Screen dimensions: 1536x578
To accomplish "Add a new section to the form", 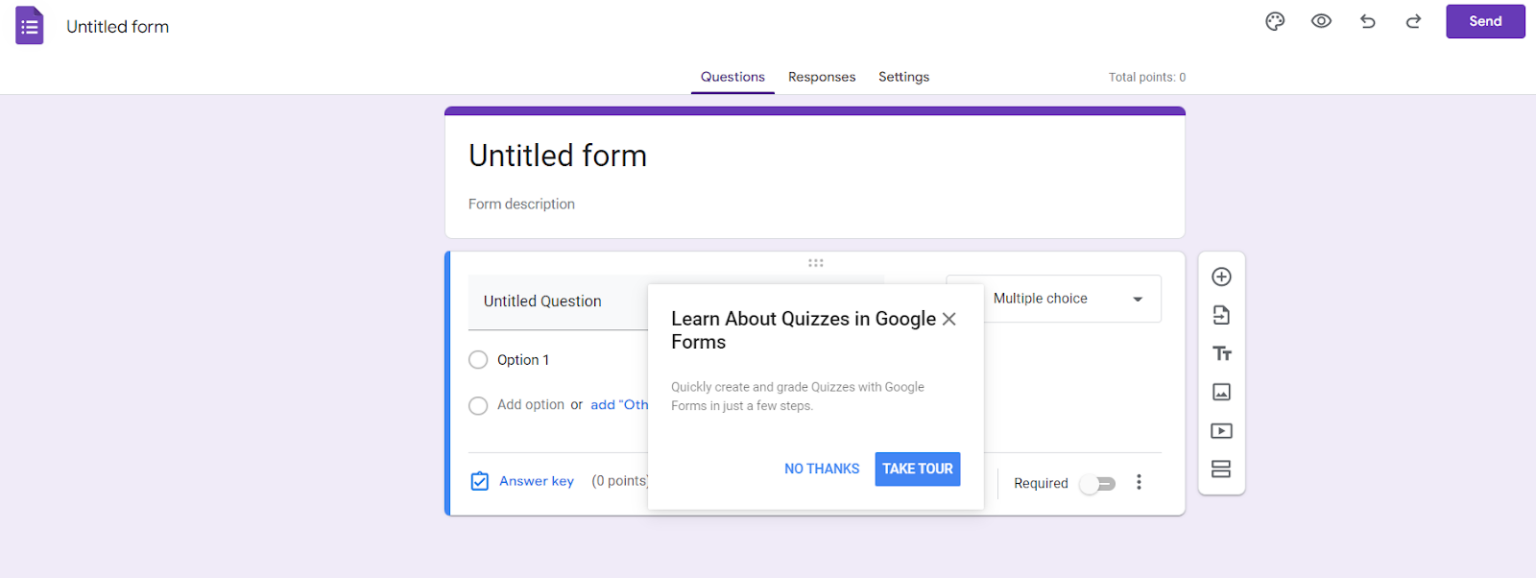I will [1221, 468].
